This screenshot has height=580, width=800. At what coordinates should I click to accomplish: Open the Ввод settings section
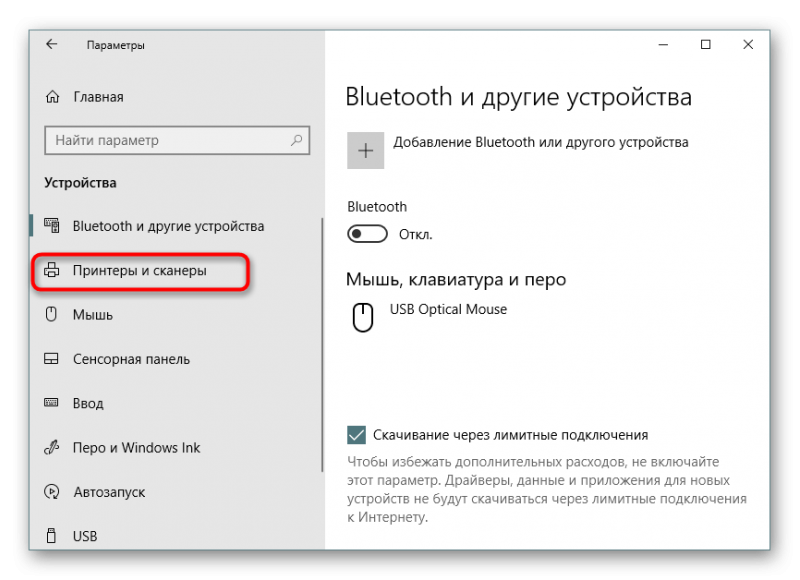88,404
